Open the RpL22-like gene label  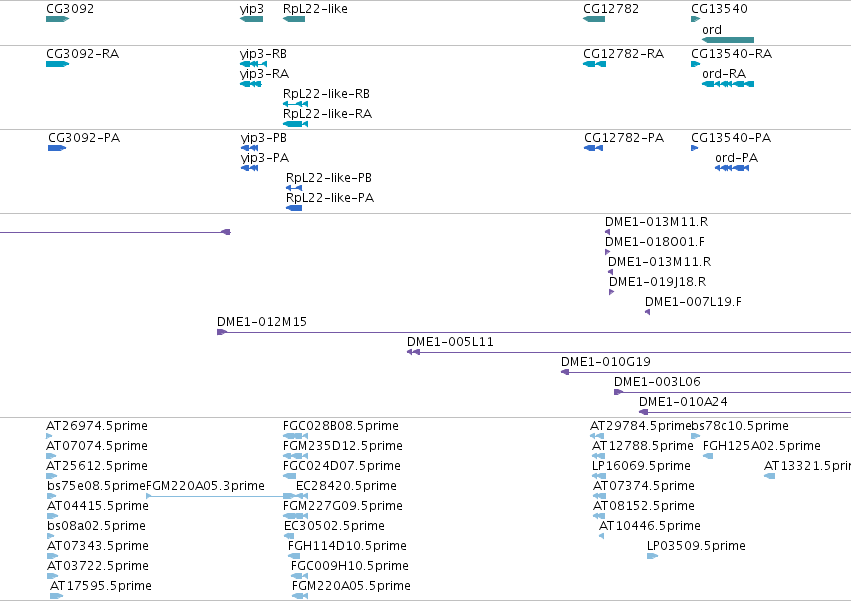315,9
